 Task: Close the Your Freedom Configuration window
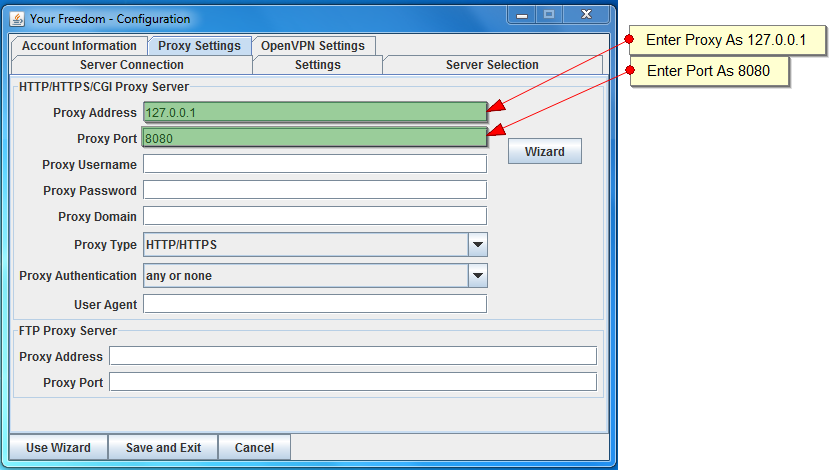tap(586, 15)
